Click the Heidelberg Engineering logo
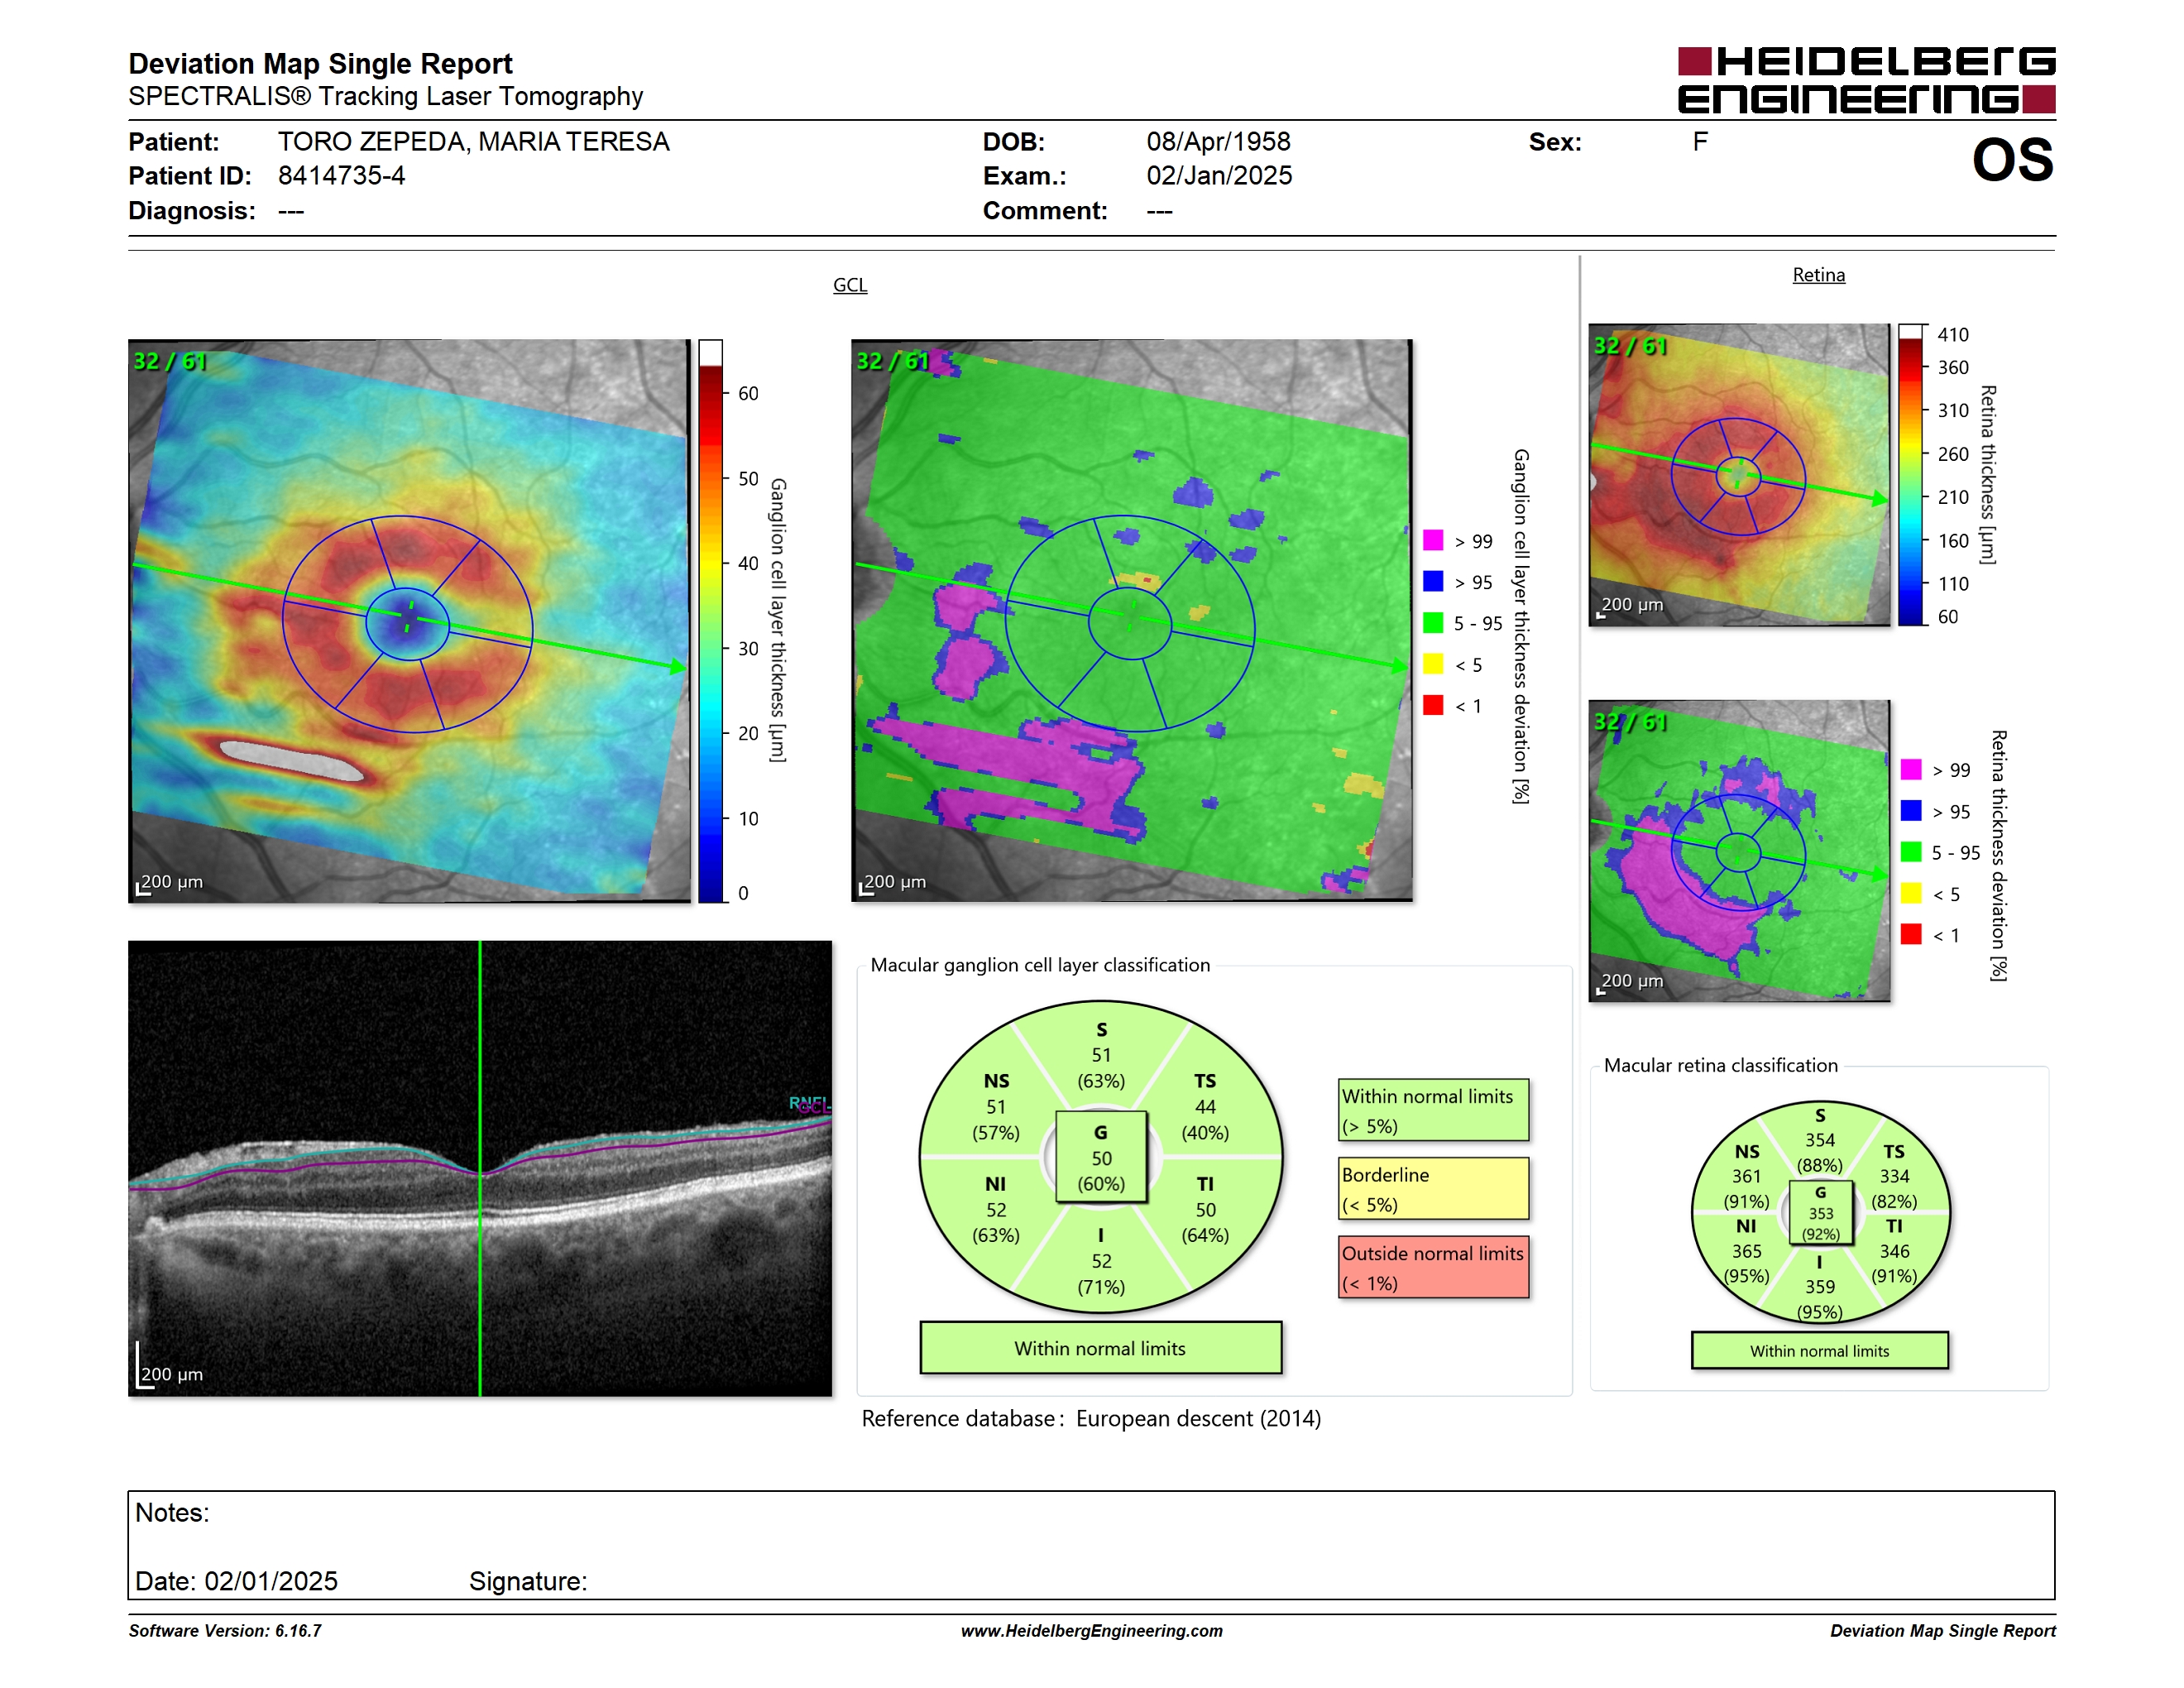 pyautogui.click(x=1866, y=80)
